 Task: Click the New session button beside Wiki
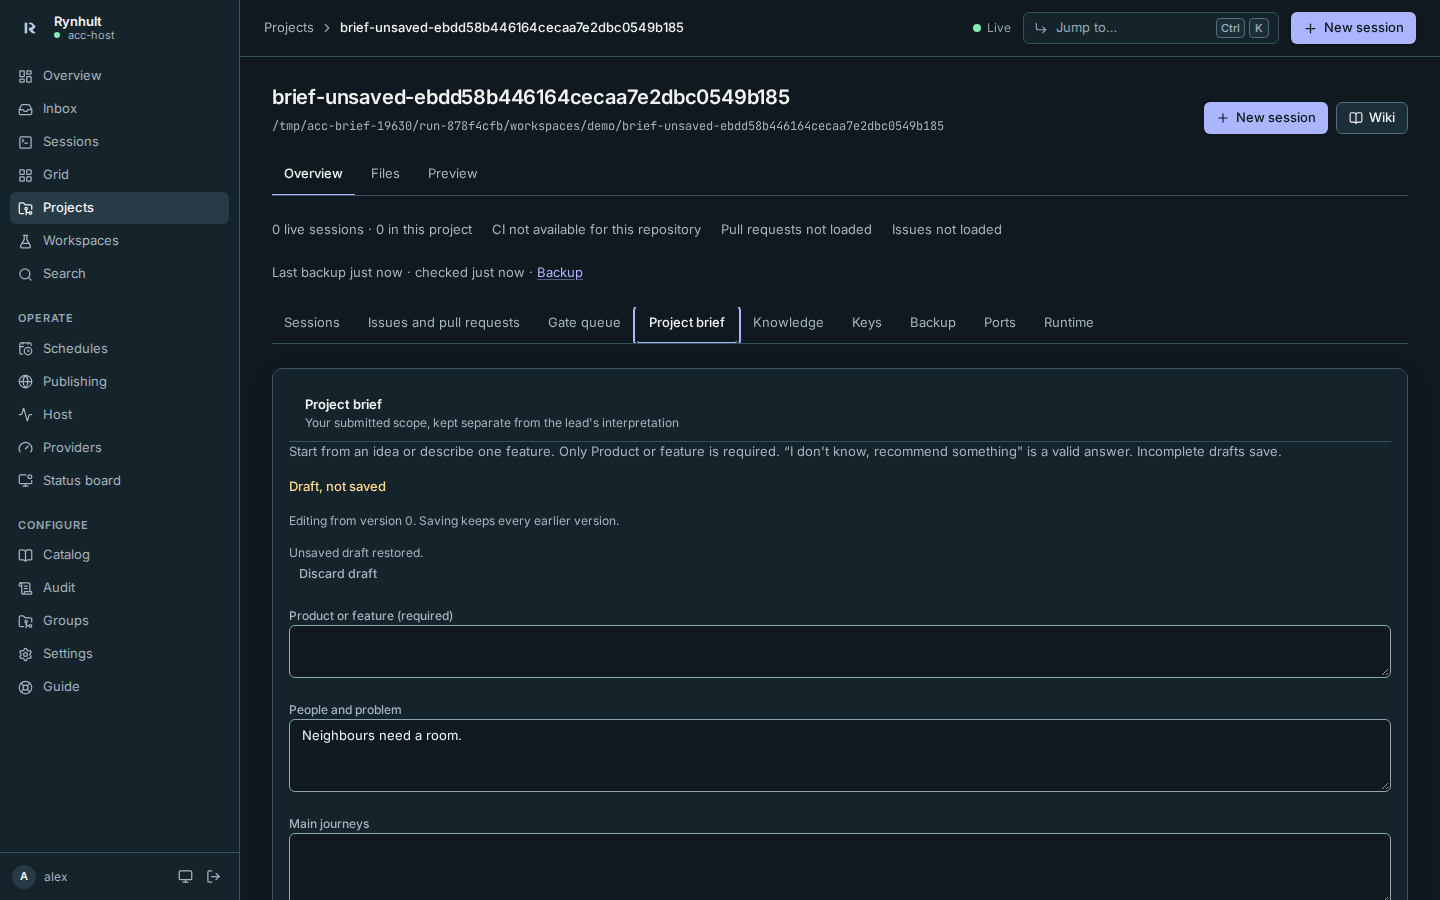point(1266,118)
